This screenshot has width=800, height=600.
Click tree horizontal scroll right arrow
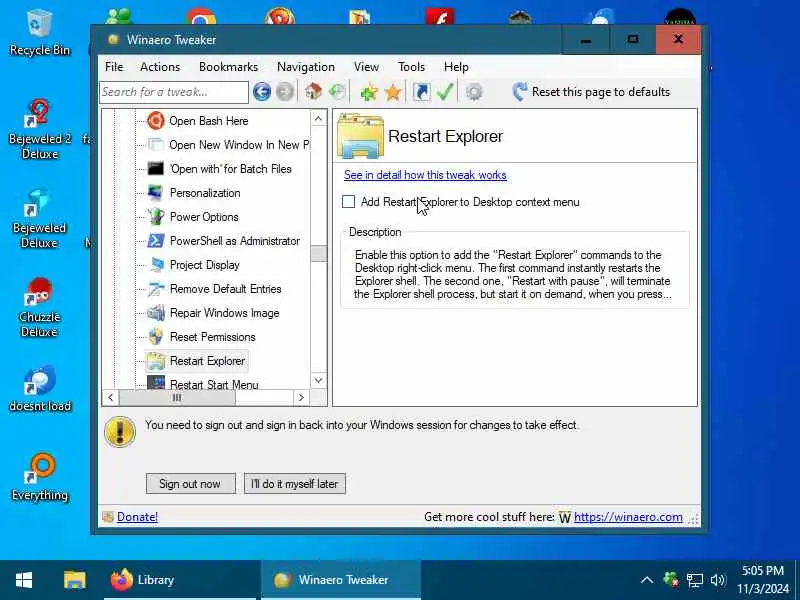tap(301, 397)
